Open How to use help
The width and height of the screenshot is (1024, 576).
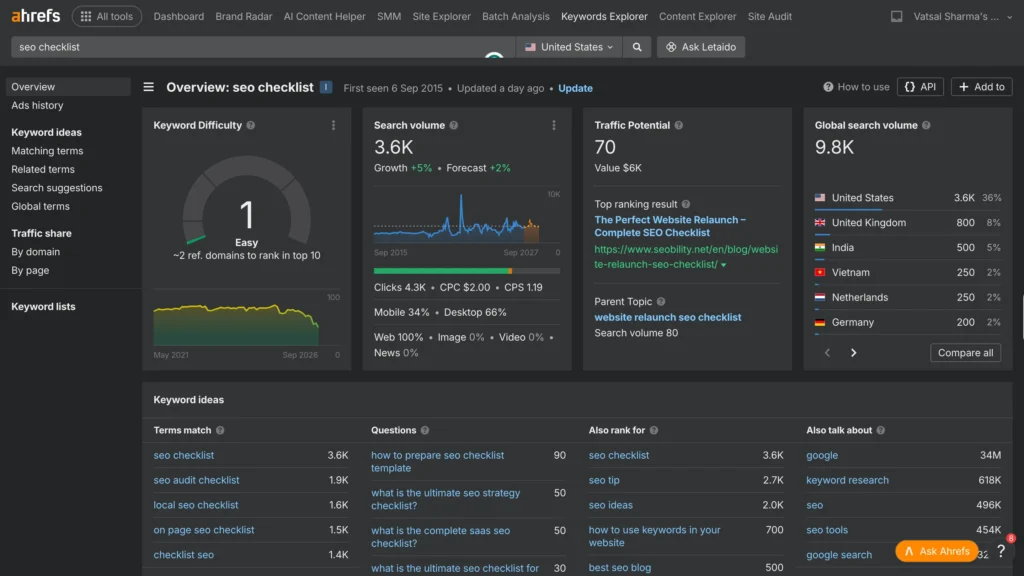pos(856,87)
